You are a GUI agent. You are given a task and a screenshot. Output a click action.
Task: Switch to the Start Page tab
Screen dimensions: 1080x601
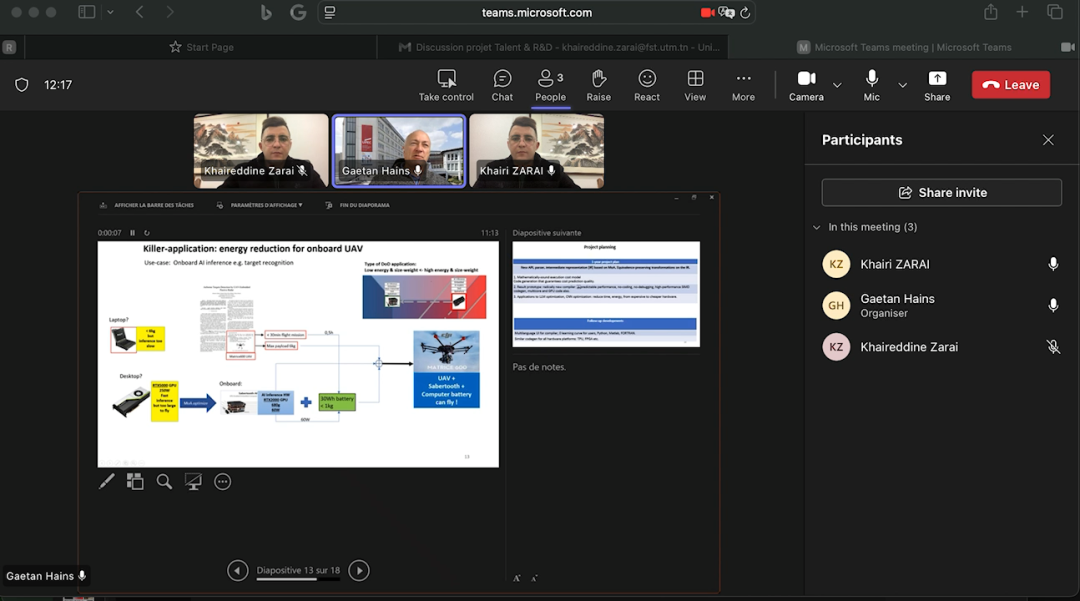point(201,47)
